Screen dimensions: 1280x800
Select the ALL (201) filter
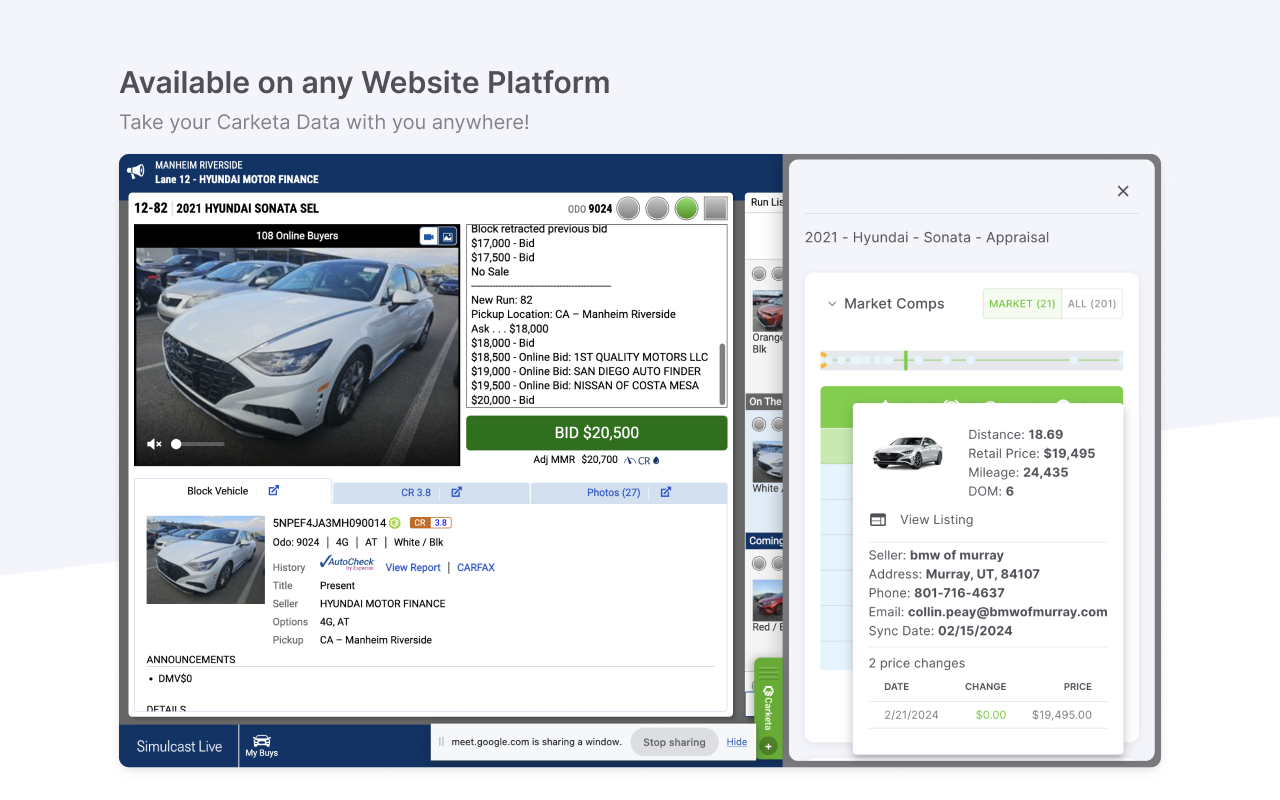coord(1092,304)
